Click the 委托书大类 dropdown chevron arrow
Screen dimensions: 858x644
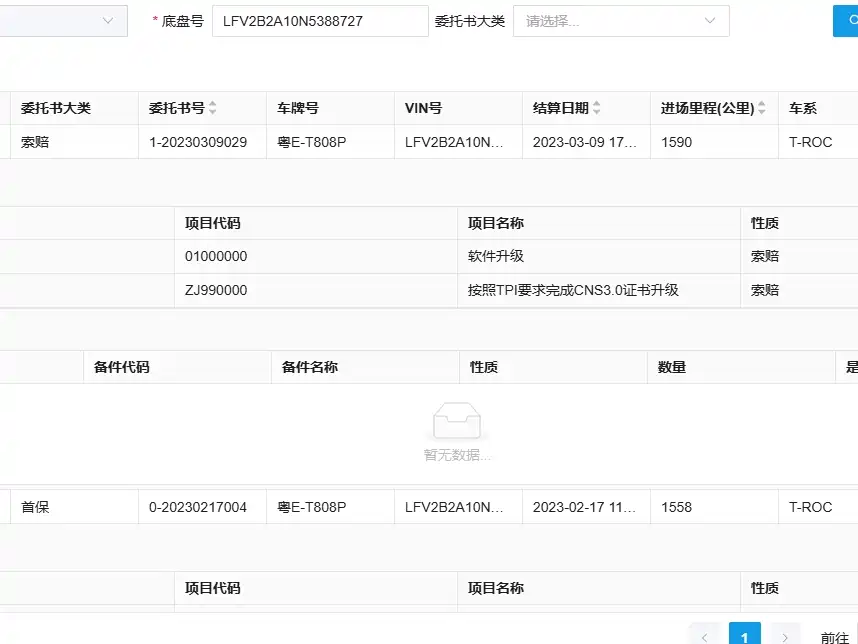click(x=710, y=21)
